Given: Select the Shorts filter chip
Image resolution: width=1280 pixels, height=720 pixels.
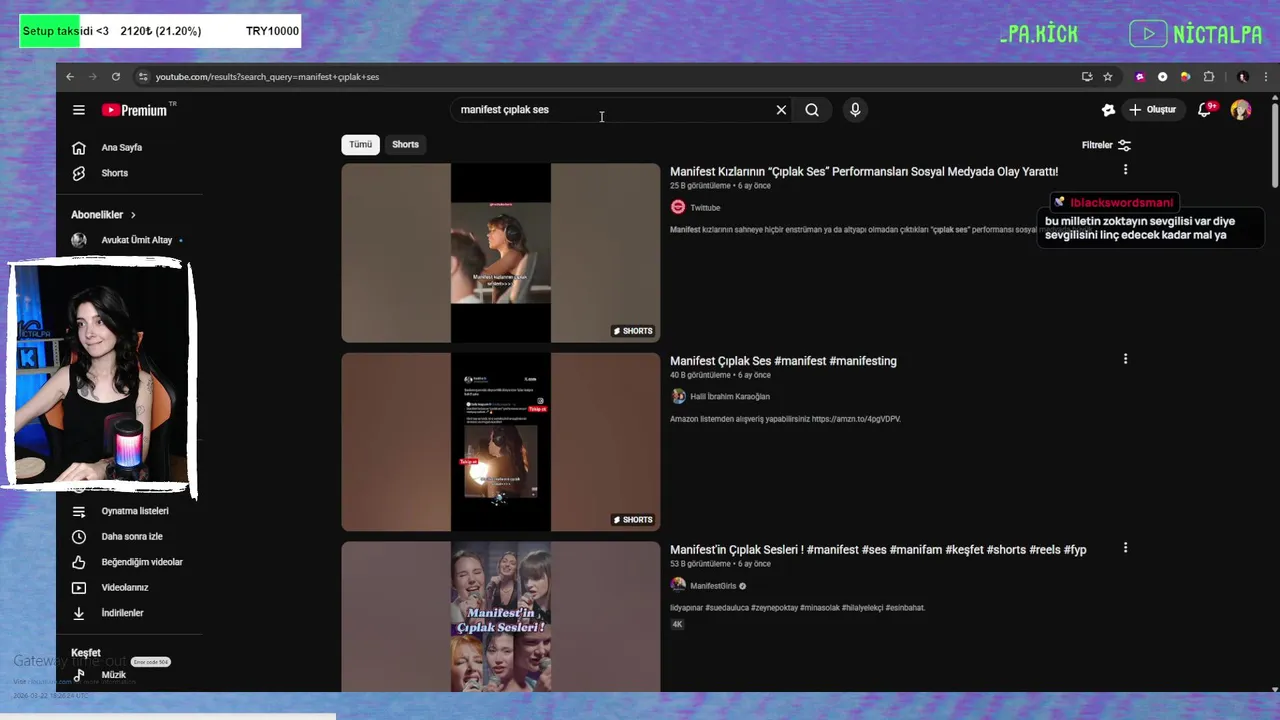Looking at the screenshot, I should pyautogui.click(x=405, y=144).
